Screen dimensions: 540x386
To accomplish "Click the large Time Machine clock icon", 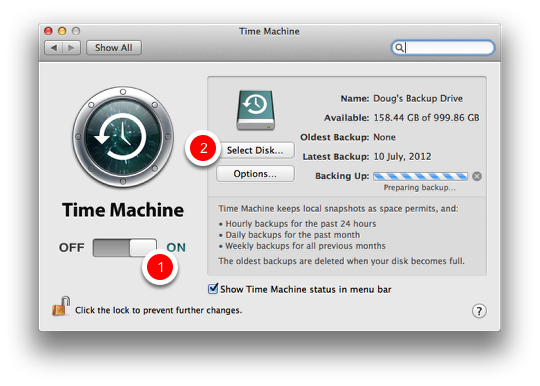I will tap(123, 137).
